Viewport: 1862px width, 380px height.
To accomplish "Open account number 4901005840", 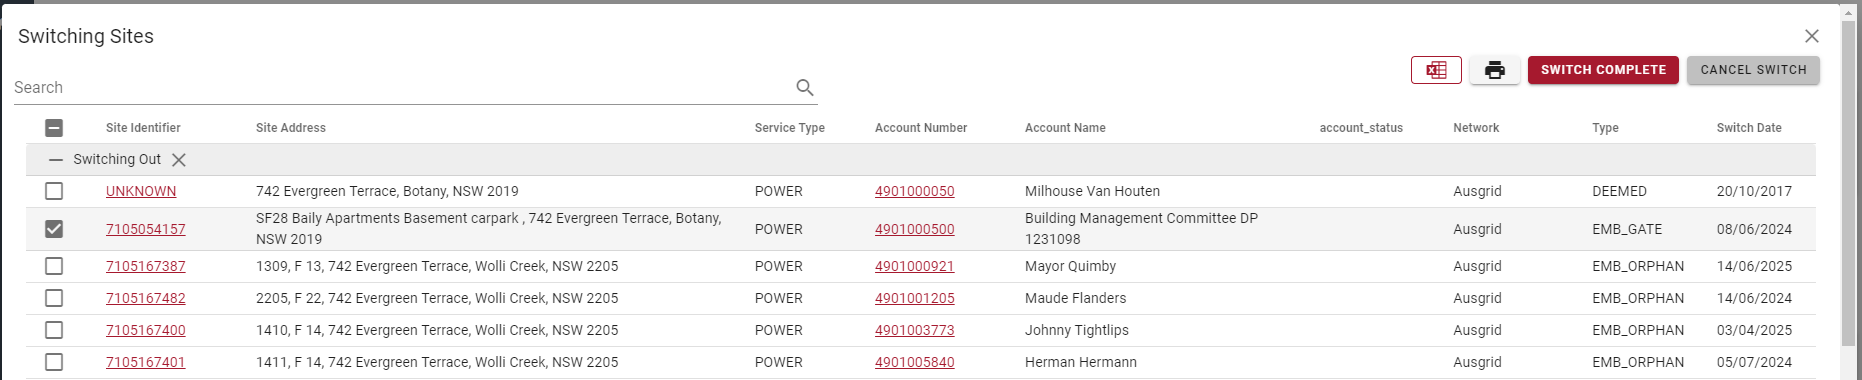I will coord(915,362).
